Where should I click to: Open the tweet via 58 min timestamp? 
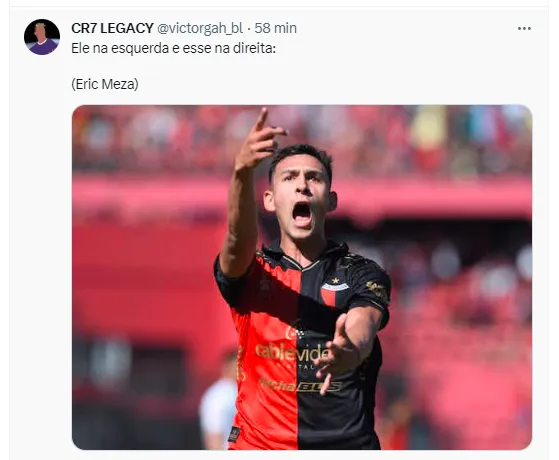click(275, 28)
